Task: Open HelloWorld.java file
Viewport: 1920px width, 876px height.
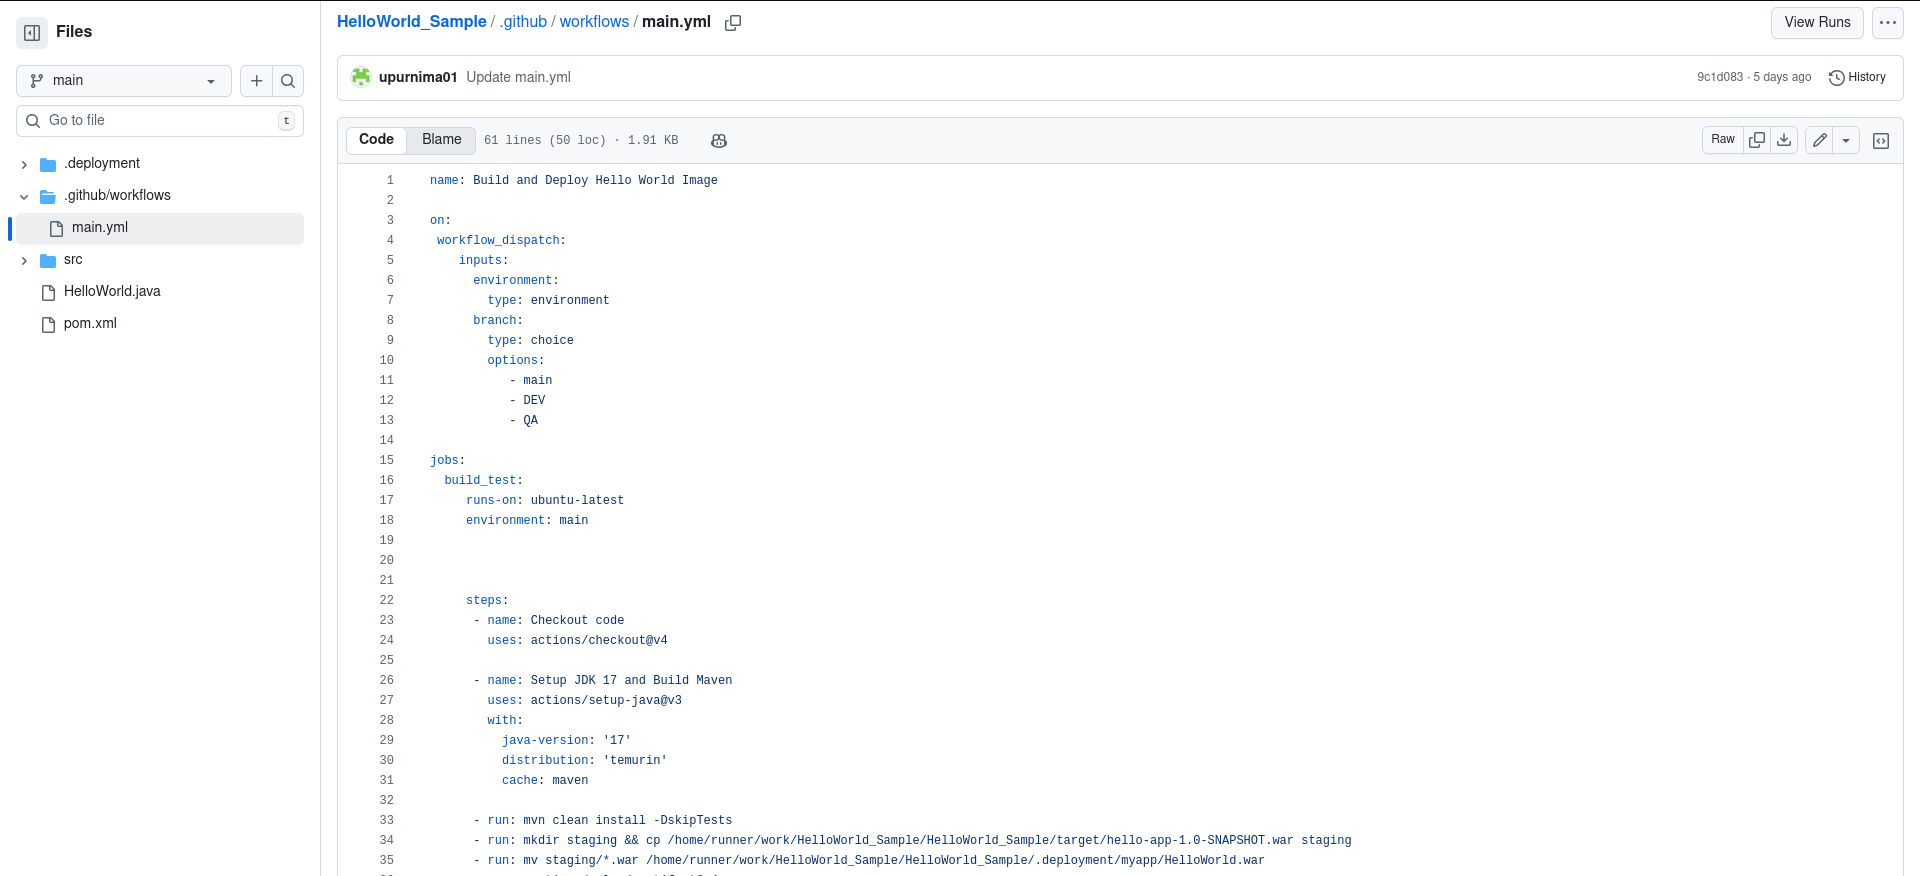Action: click(x=112, y=292)
